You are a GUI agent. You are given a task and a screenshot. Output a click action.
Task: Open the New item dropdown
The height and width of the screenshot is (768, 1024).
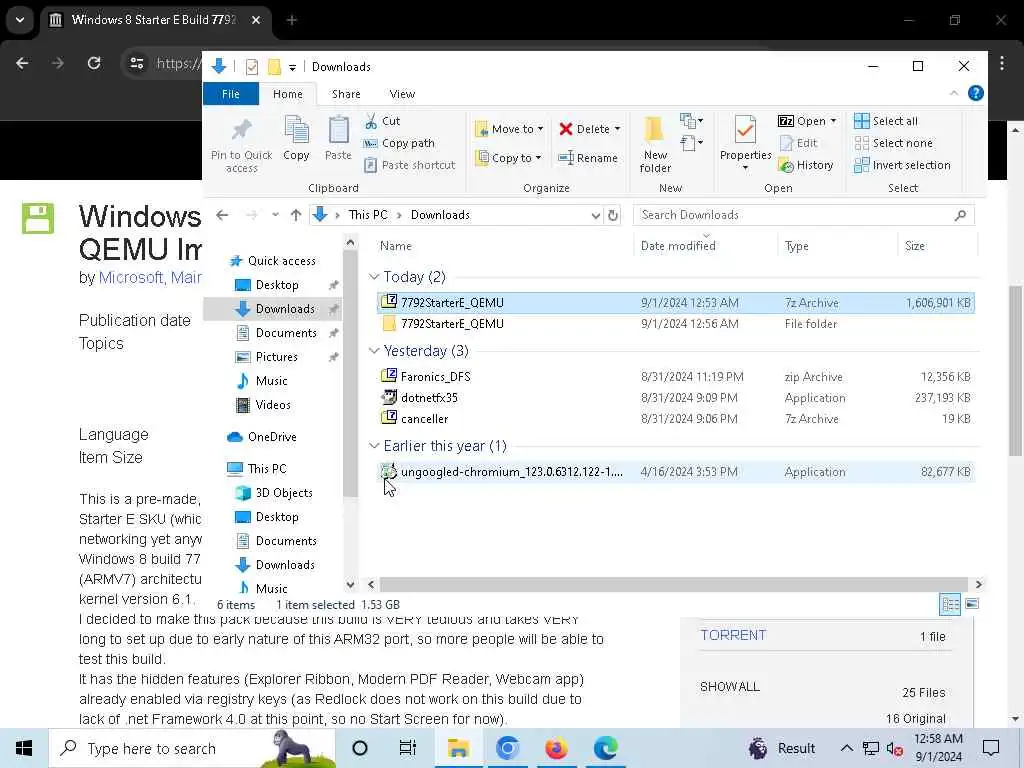tap(692, 121)
